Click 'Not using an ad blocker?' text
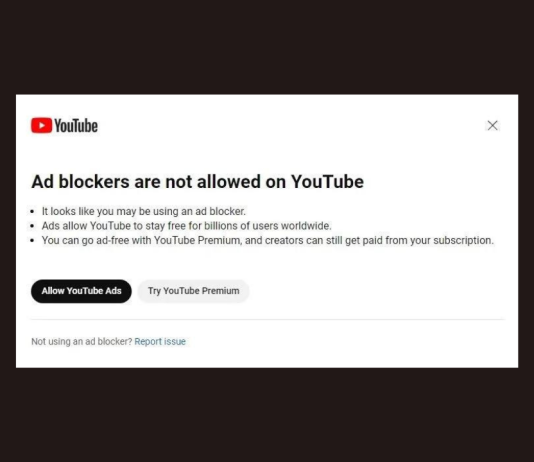 pyautogui.click(x=82, y=341)
